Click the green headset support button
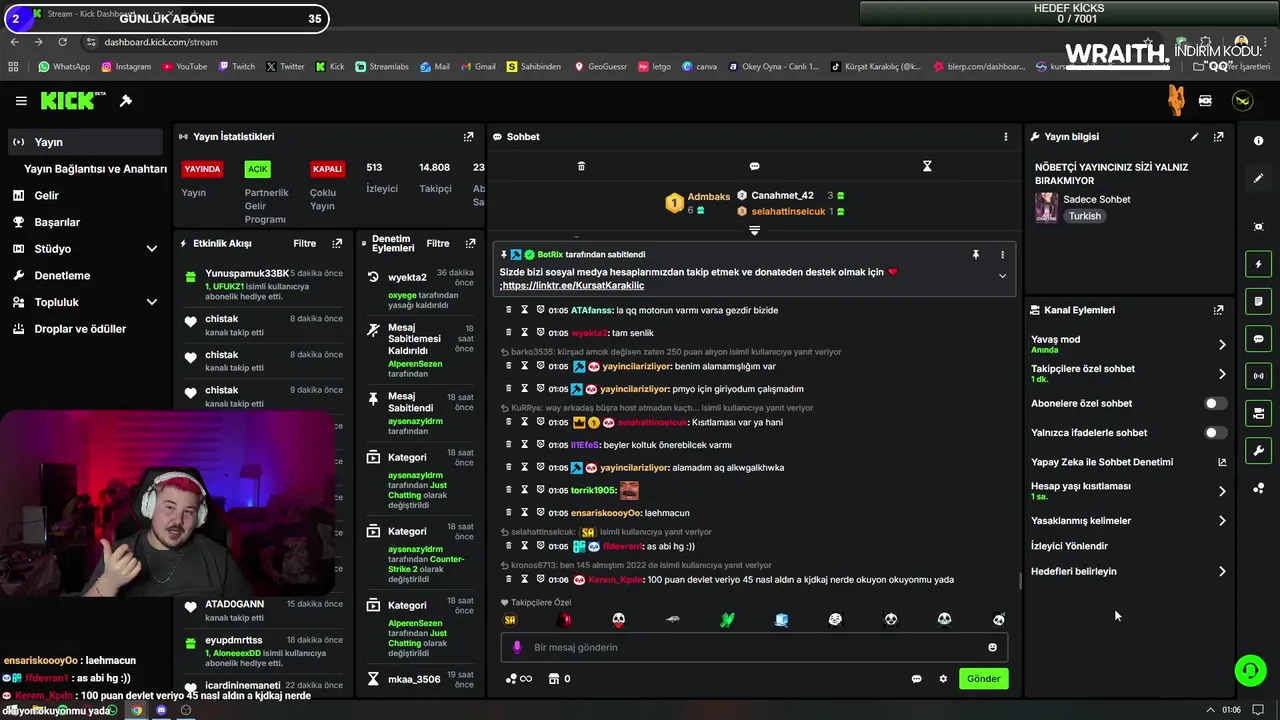This screenshot has height=720, width=1280. 1250,670
